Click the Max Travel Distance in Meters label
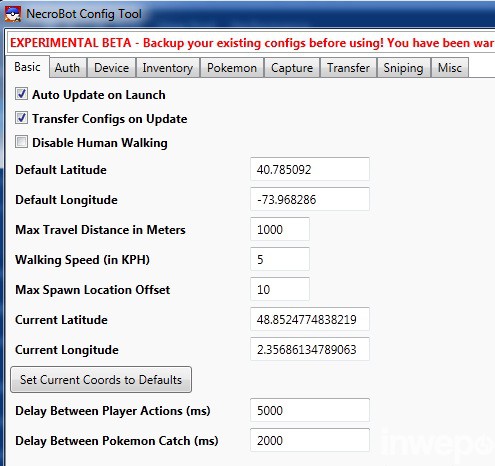The image size is (495, 466). coord(100,230)
